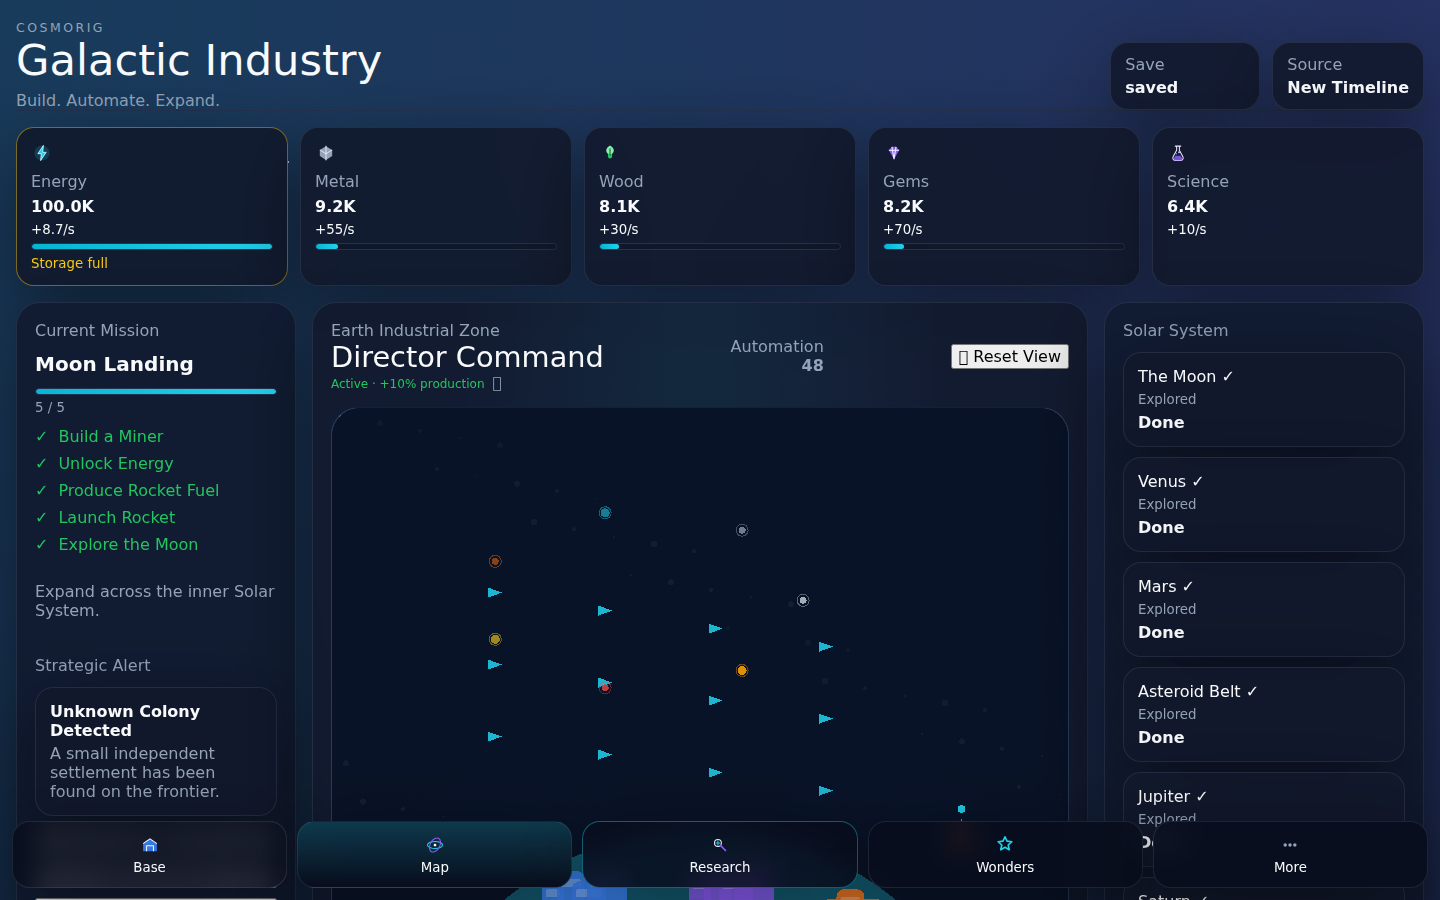This screenshot has height=900, width=1440.
Task: Open the Research tab
Action: point(720,855)
